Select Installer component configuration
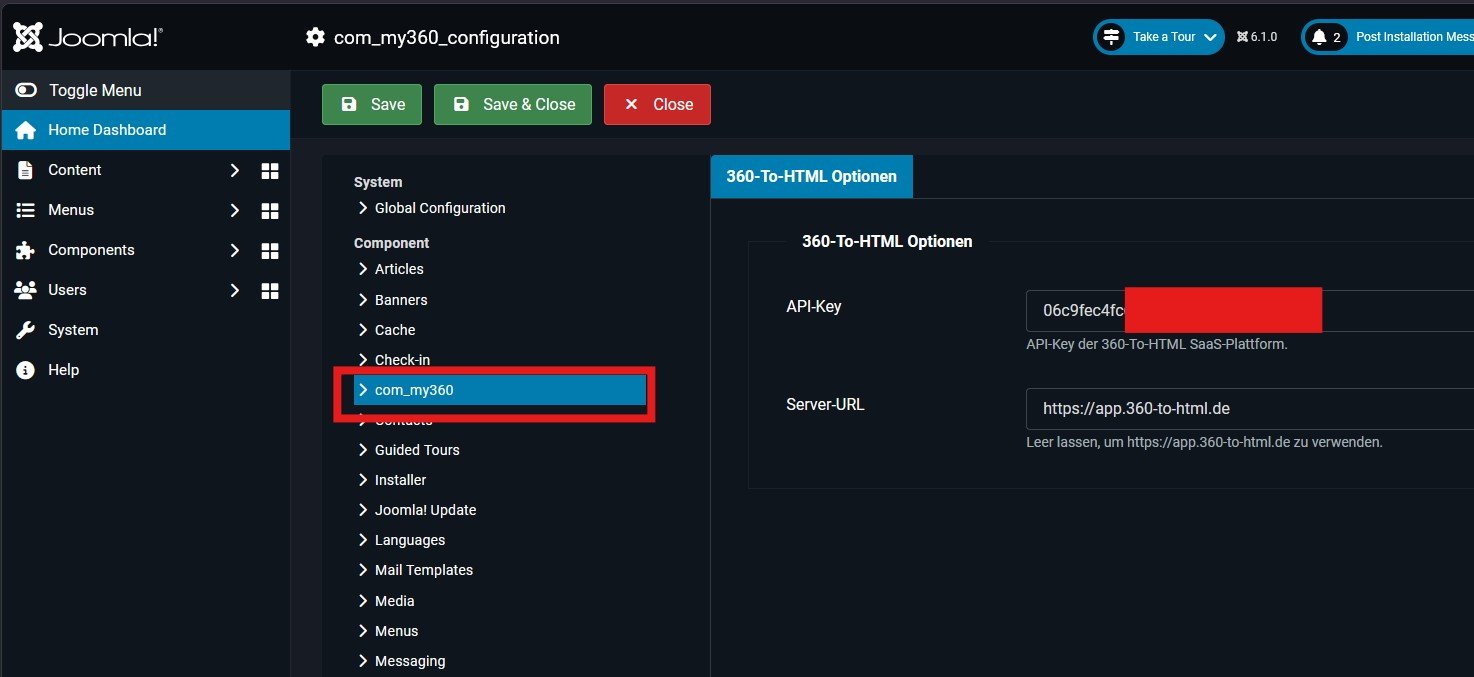Screen dimensions: 1474x677 pyautogui.click(x=400, y=480)
